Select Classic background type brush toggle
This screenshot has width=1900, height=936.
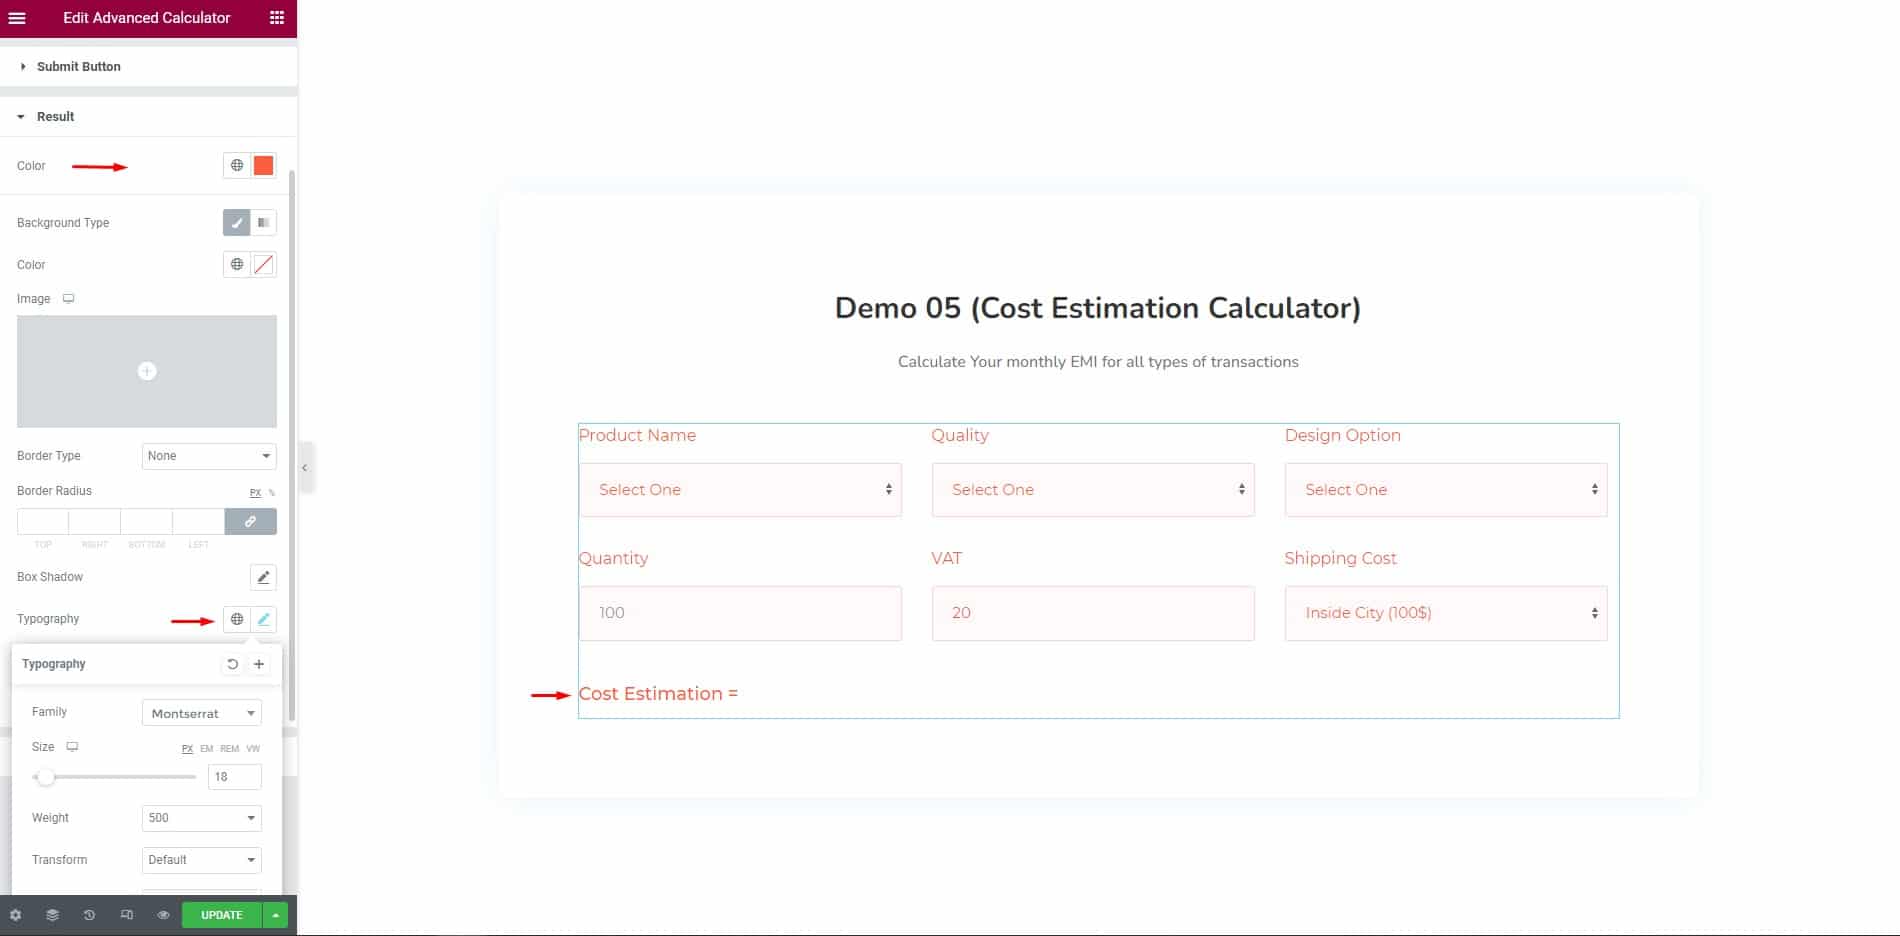click(x=236, y=222)
